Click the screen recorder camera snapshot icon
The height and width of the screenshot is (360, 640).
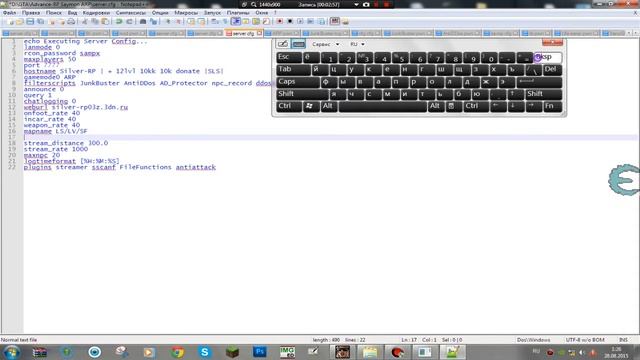(366, 4)
